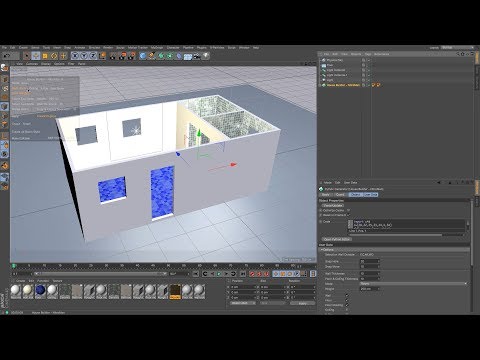Select the highlighted dark material thumbnail
480x360 pixels.
(x=175, y=291)
